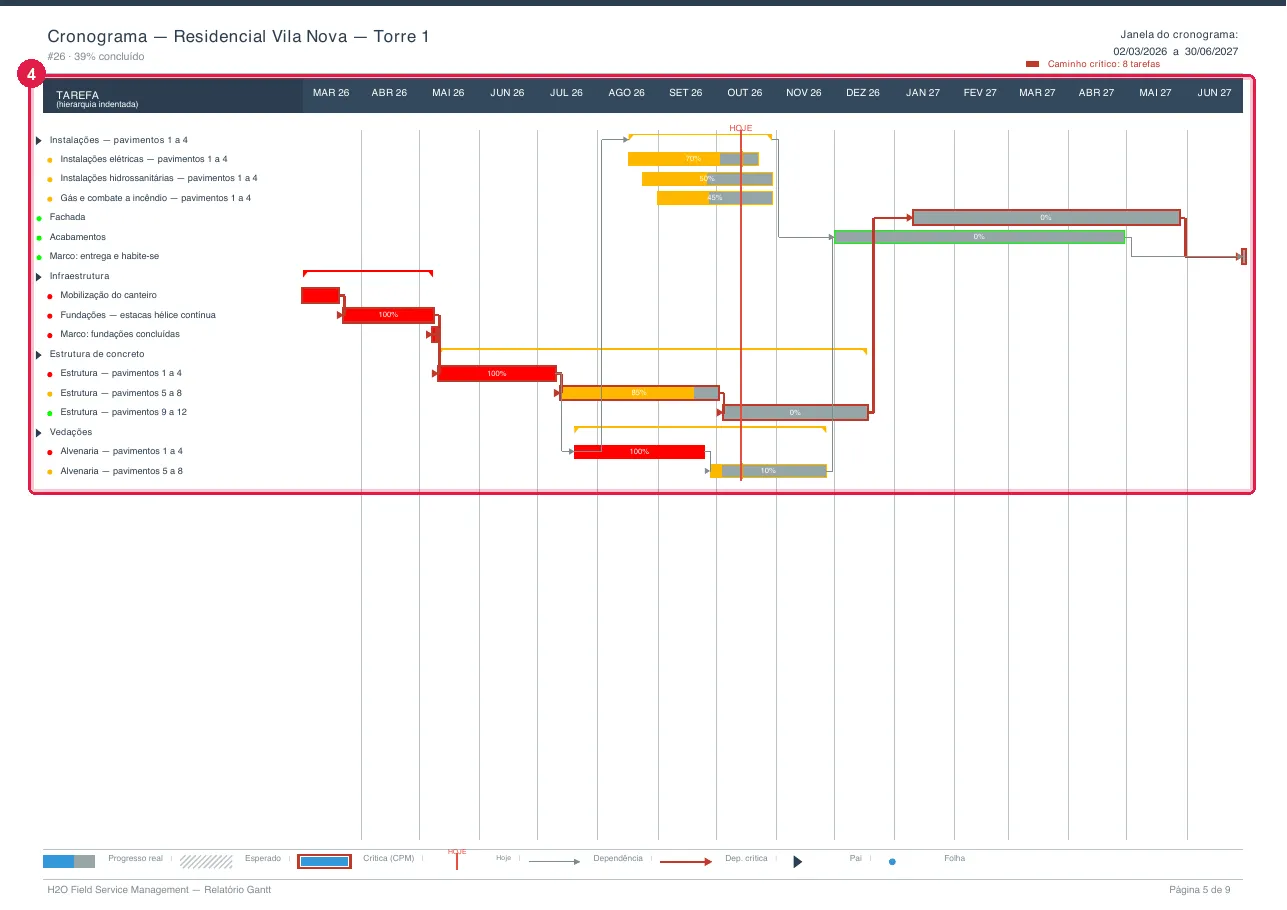Click the yellow dot for Alvenaria — pavimentos 5 a 8

coord(50,472)
